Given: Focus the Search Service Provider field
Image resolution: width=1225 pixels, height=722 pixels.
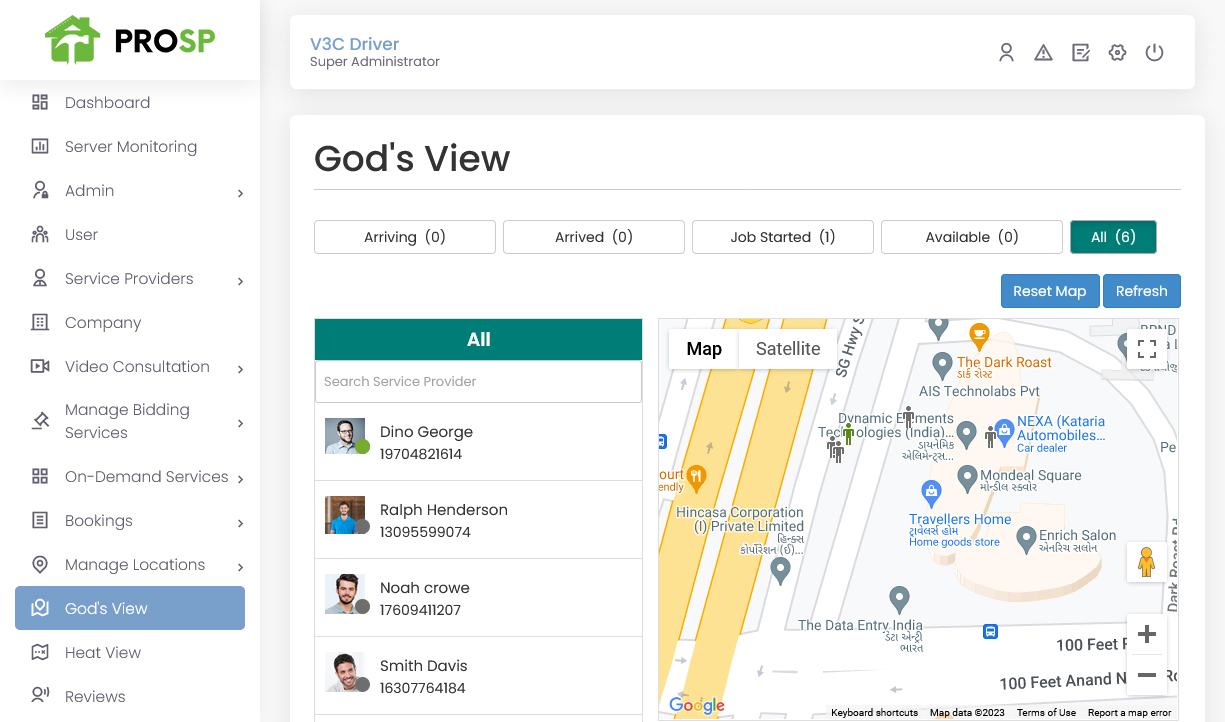Looking at the screenshot, I should (478, 381).
